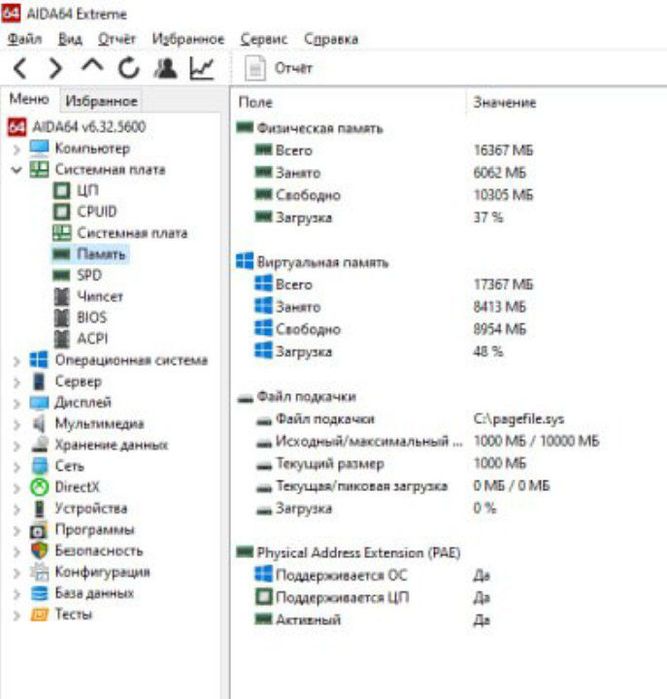Switch to the Избранное tab in the sidebar
The image size is (667, 699).
tap(101, 101)
